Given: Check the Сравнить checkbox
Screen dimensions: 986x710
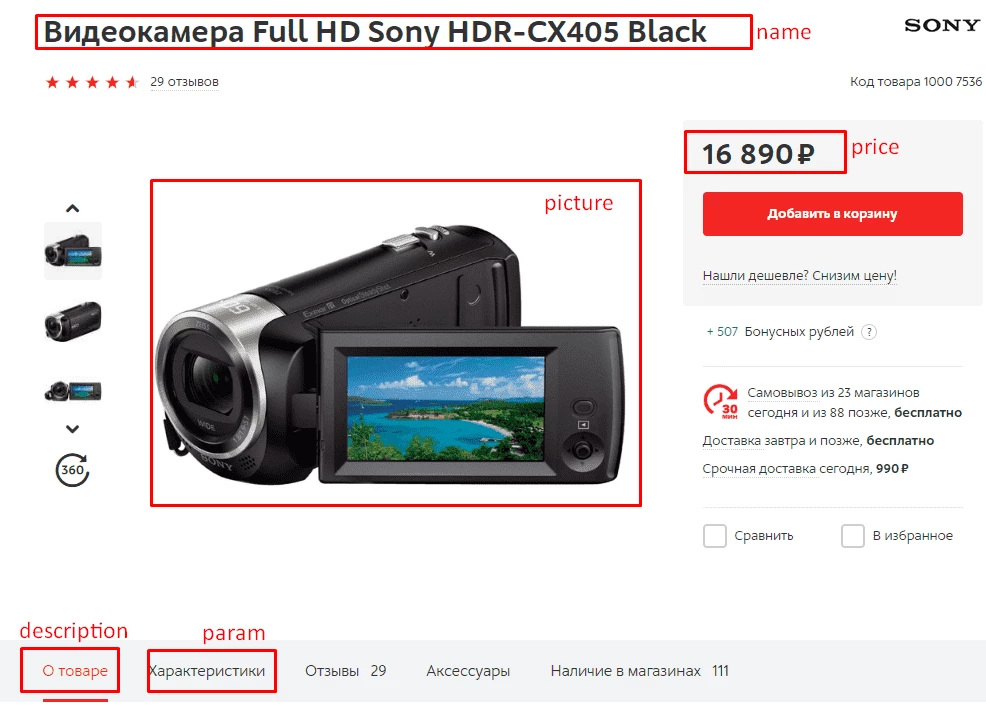Looking at the screenshot, I should [x=714, y=536].
